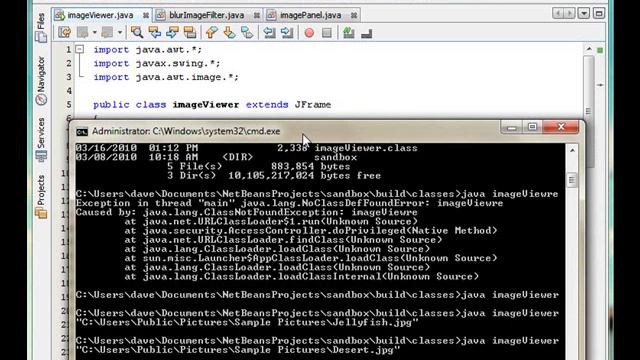Viewport: 640px width, 360px height.
Task: Click line 'import java.awt.image.*;'
Action: [x=166, y=77]
